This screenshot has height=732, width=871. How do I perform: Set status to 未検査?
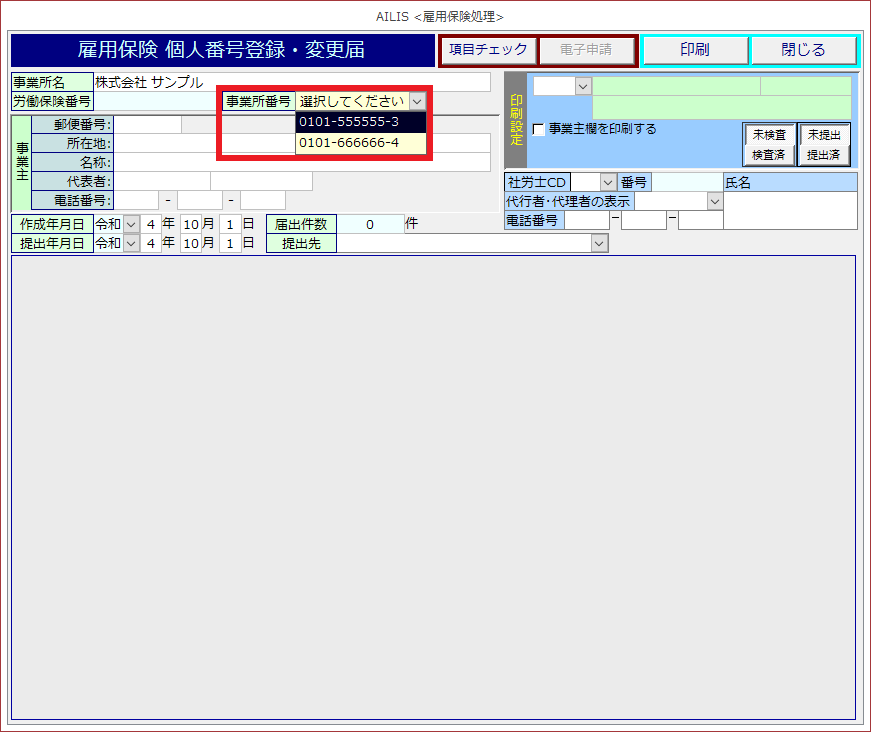point(768,135)
